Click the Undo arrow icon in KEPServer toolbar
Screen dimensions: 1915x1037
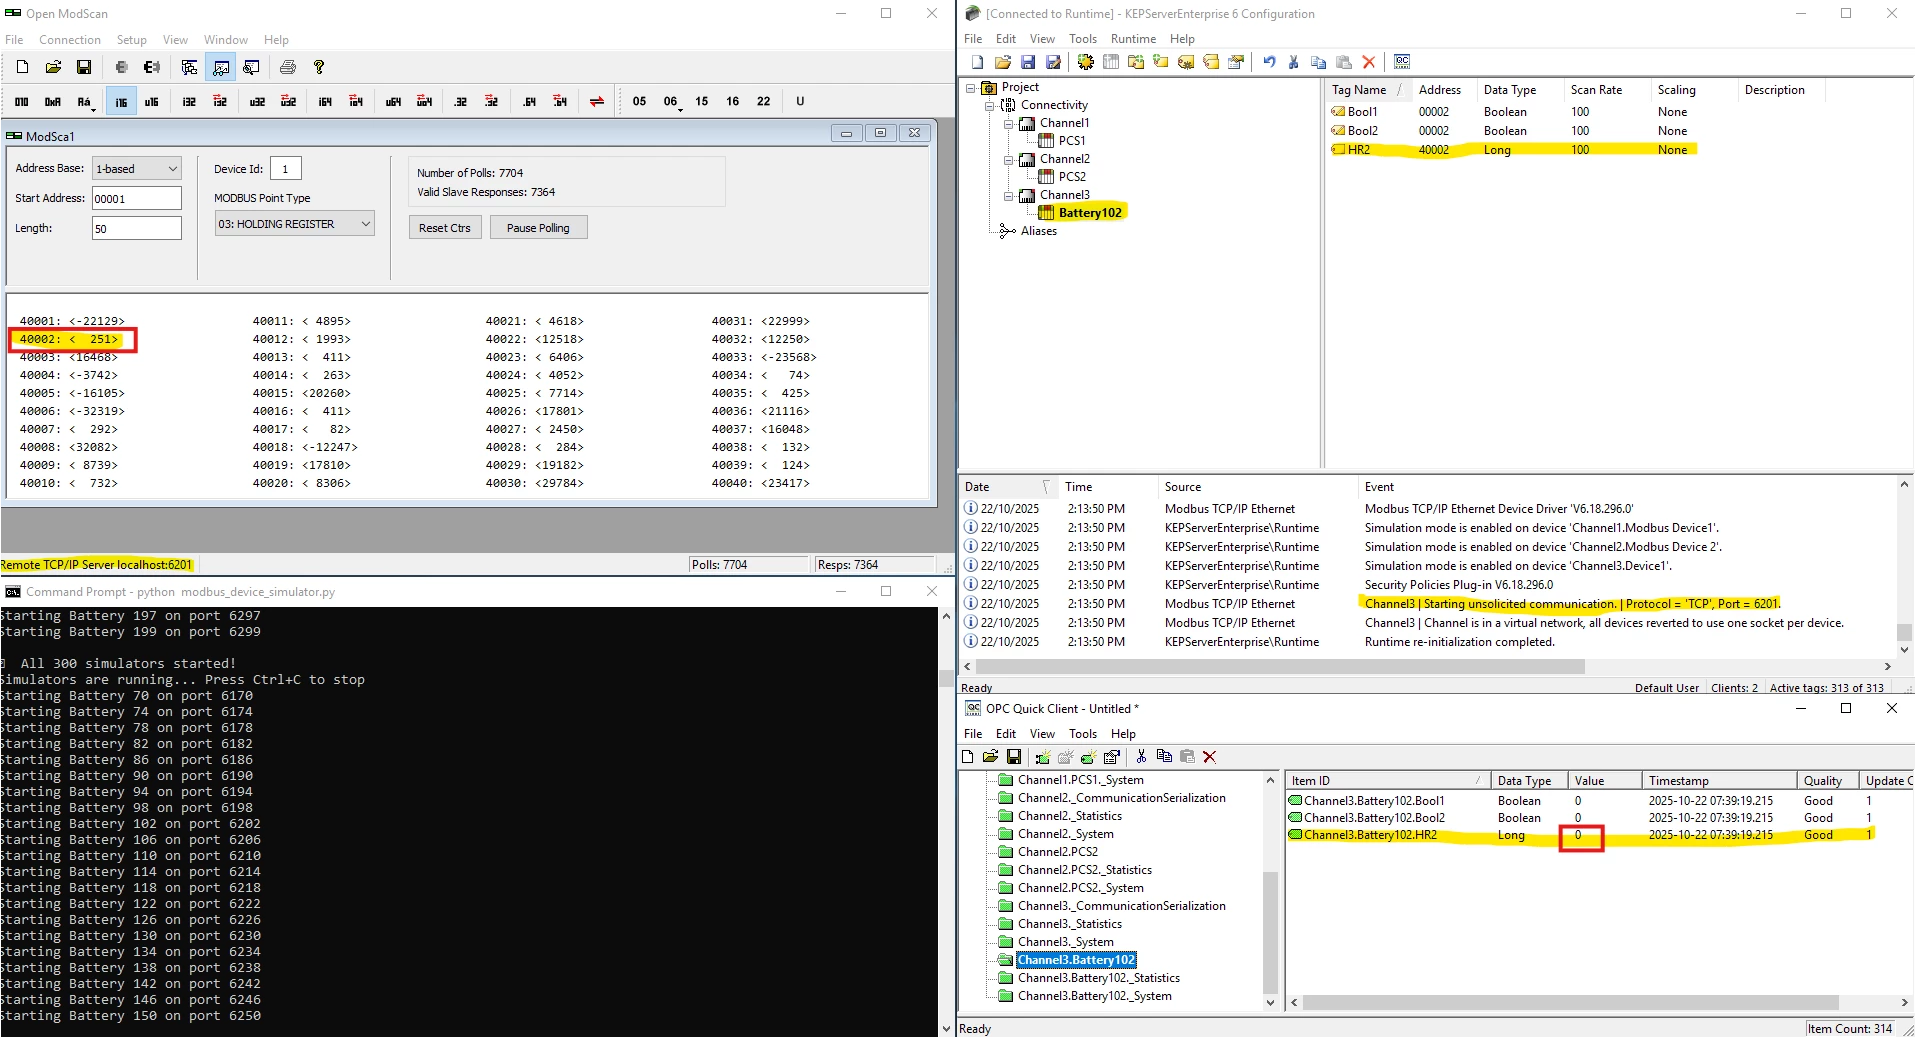pos(1269,62)
